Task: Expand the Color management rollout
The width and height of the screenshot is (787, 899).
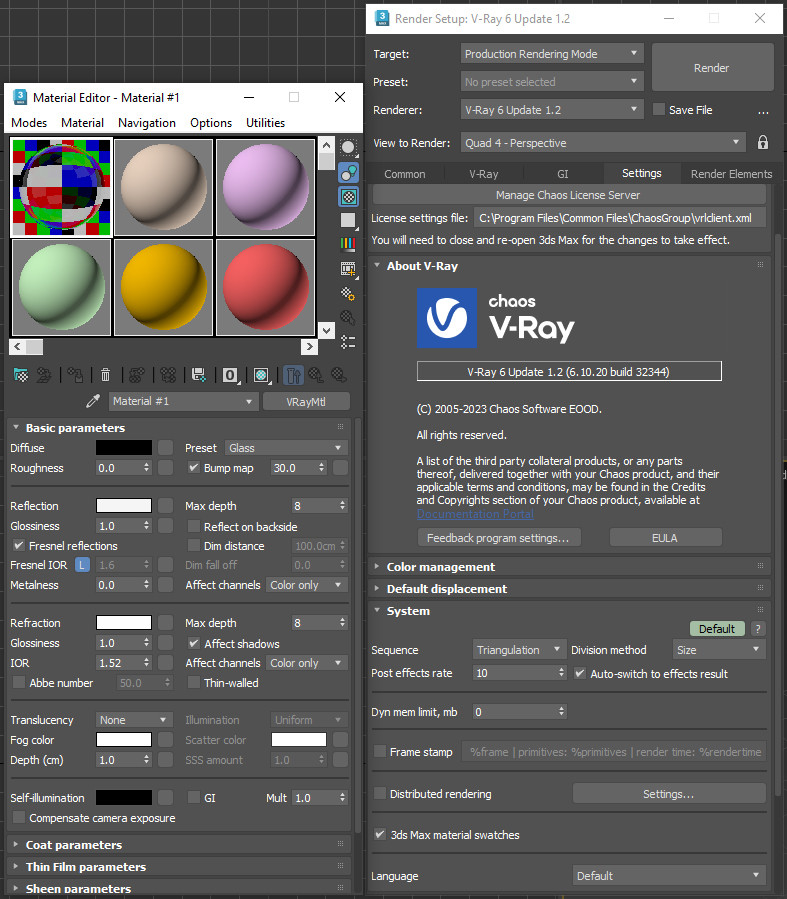Action: tap(440, 566)
